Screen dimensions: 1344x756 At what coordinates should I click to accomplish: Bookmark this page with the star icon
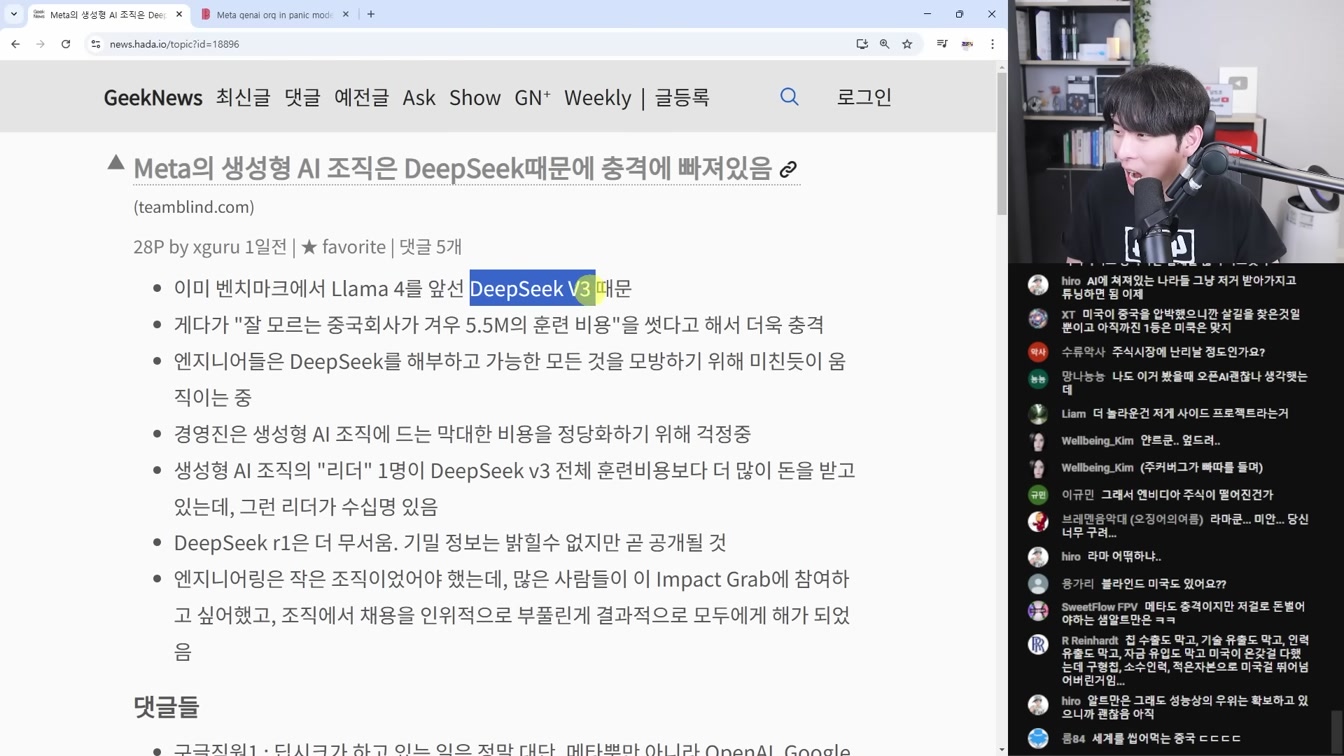(907, 44)
